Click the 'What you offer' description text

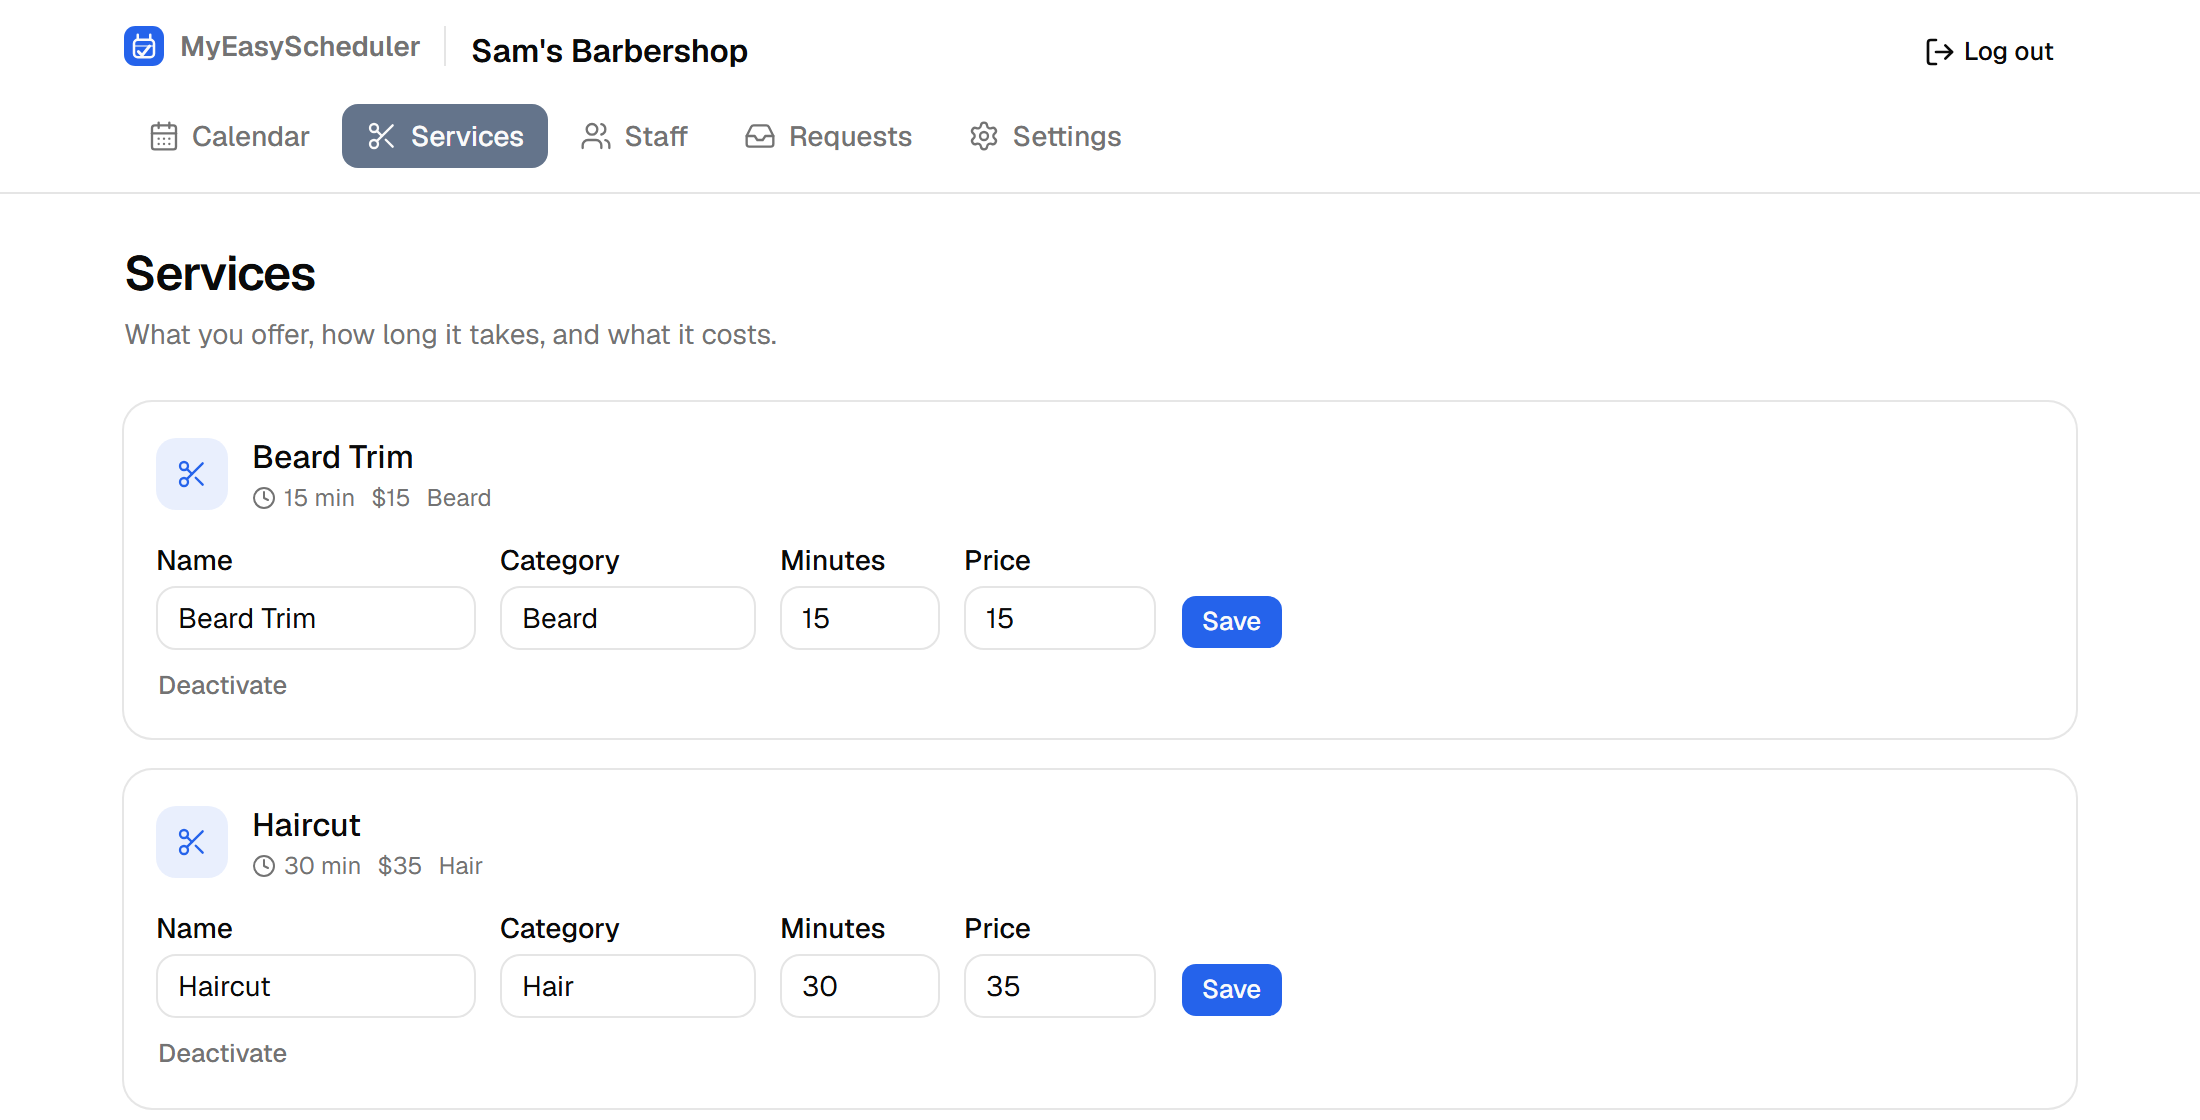tap(451, 334)
